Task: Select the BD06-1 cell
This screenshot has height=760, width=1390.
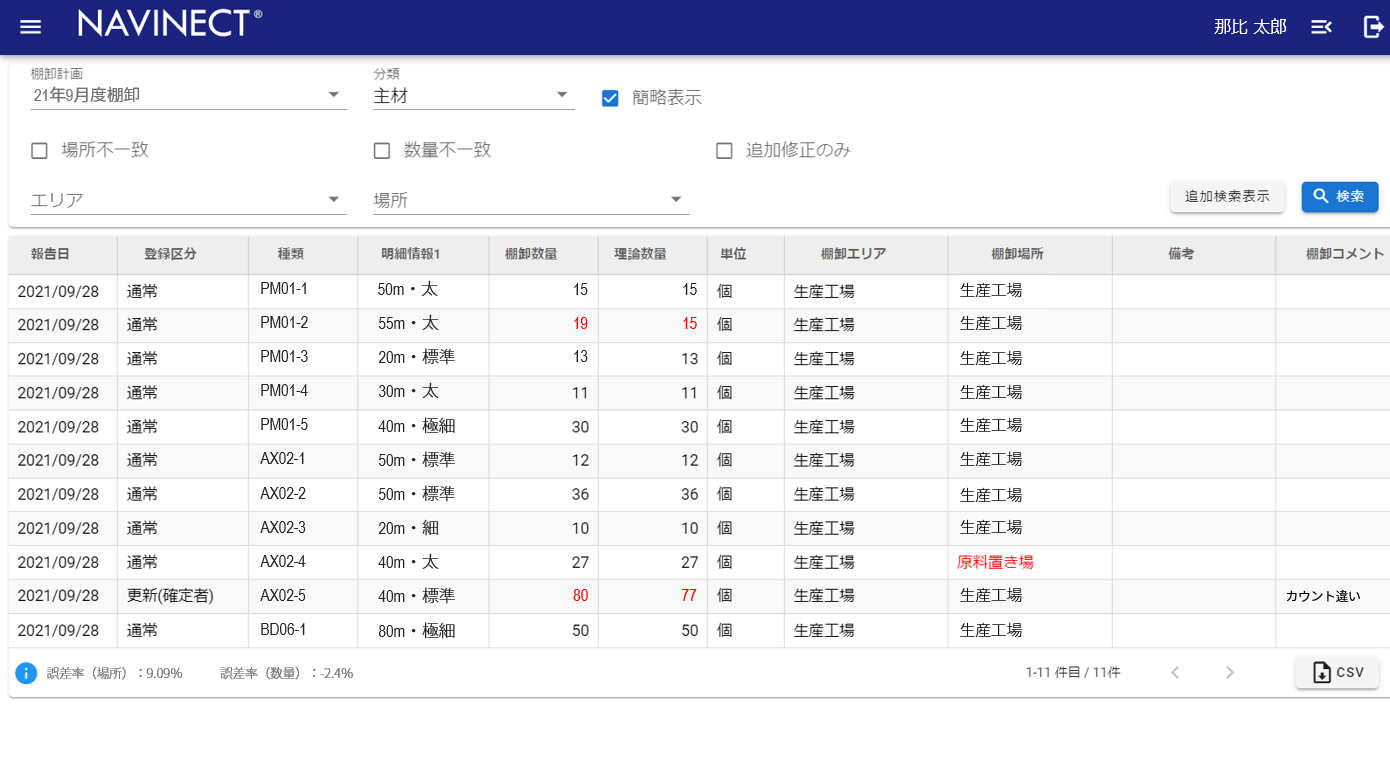Action: coord(303,630)
